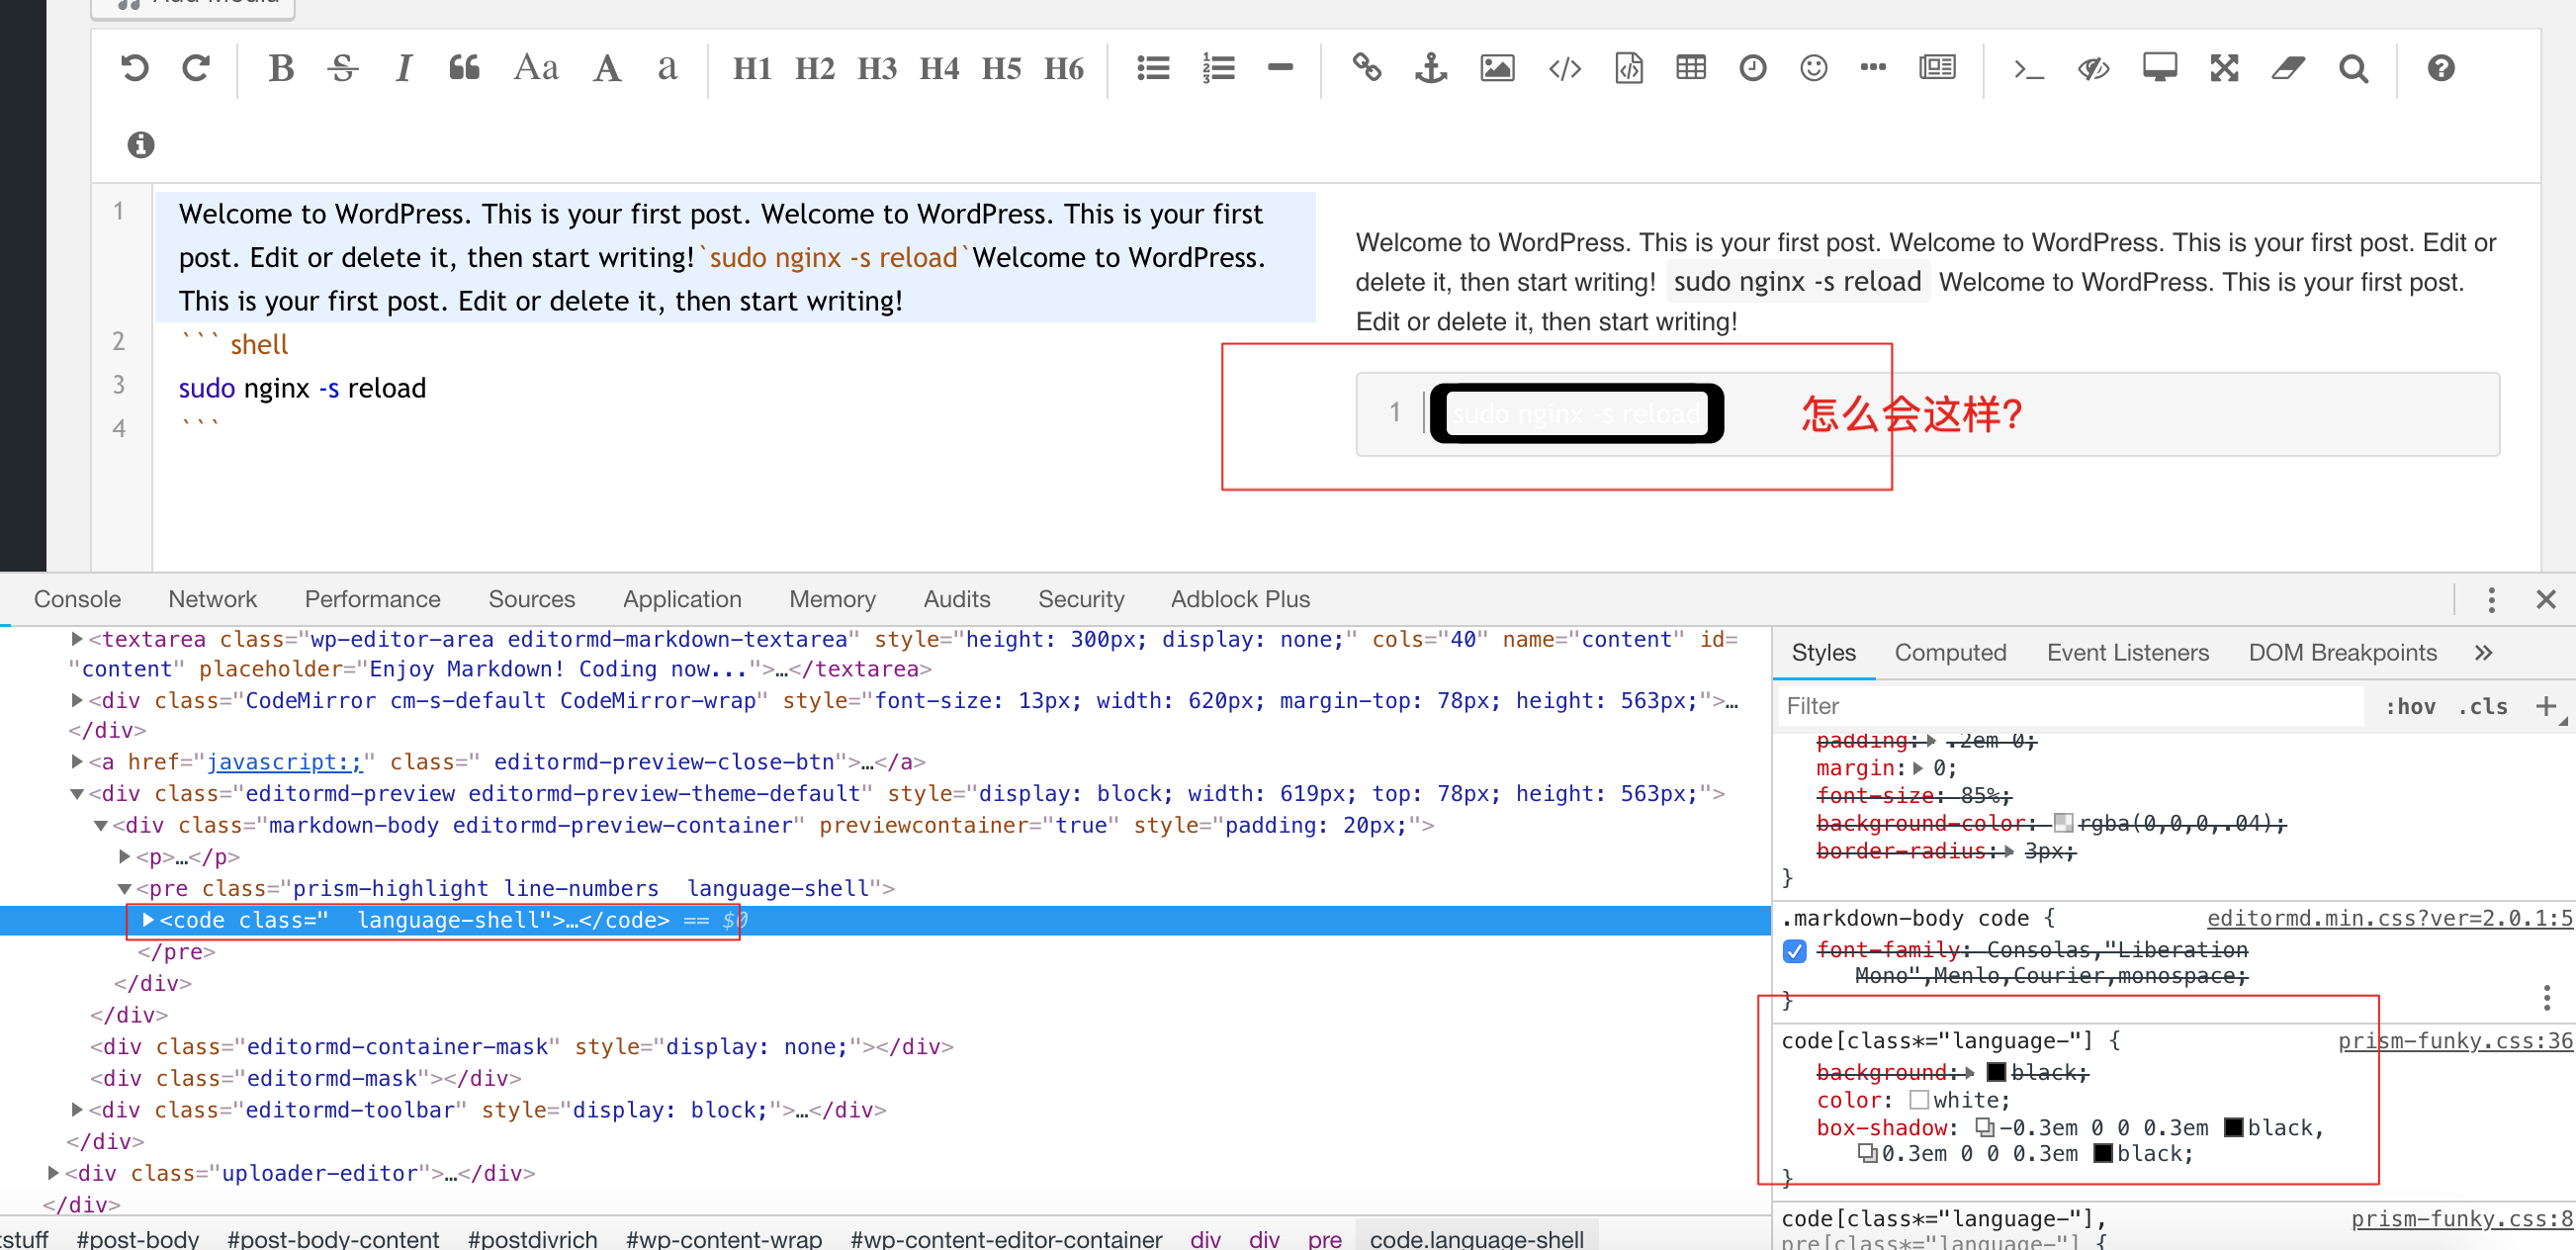Open editor help with the question mark icon
Image resolution: width=2576 pixels, height=1250 pixels.
[x=2441, y=68]
